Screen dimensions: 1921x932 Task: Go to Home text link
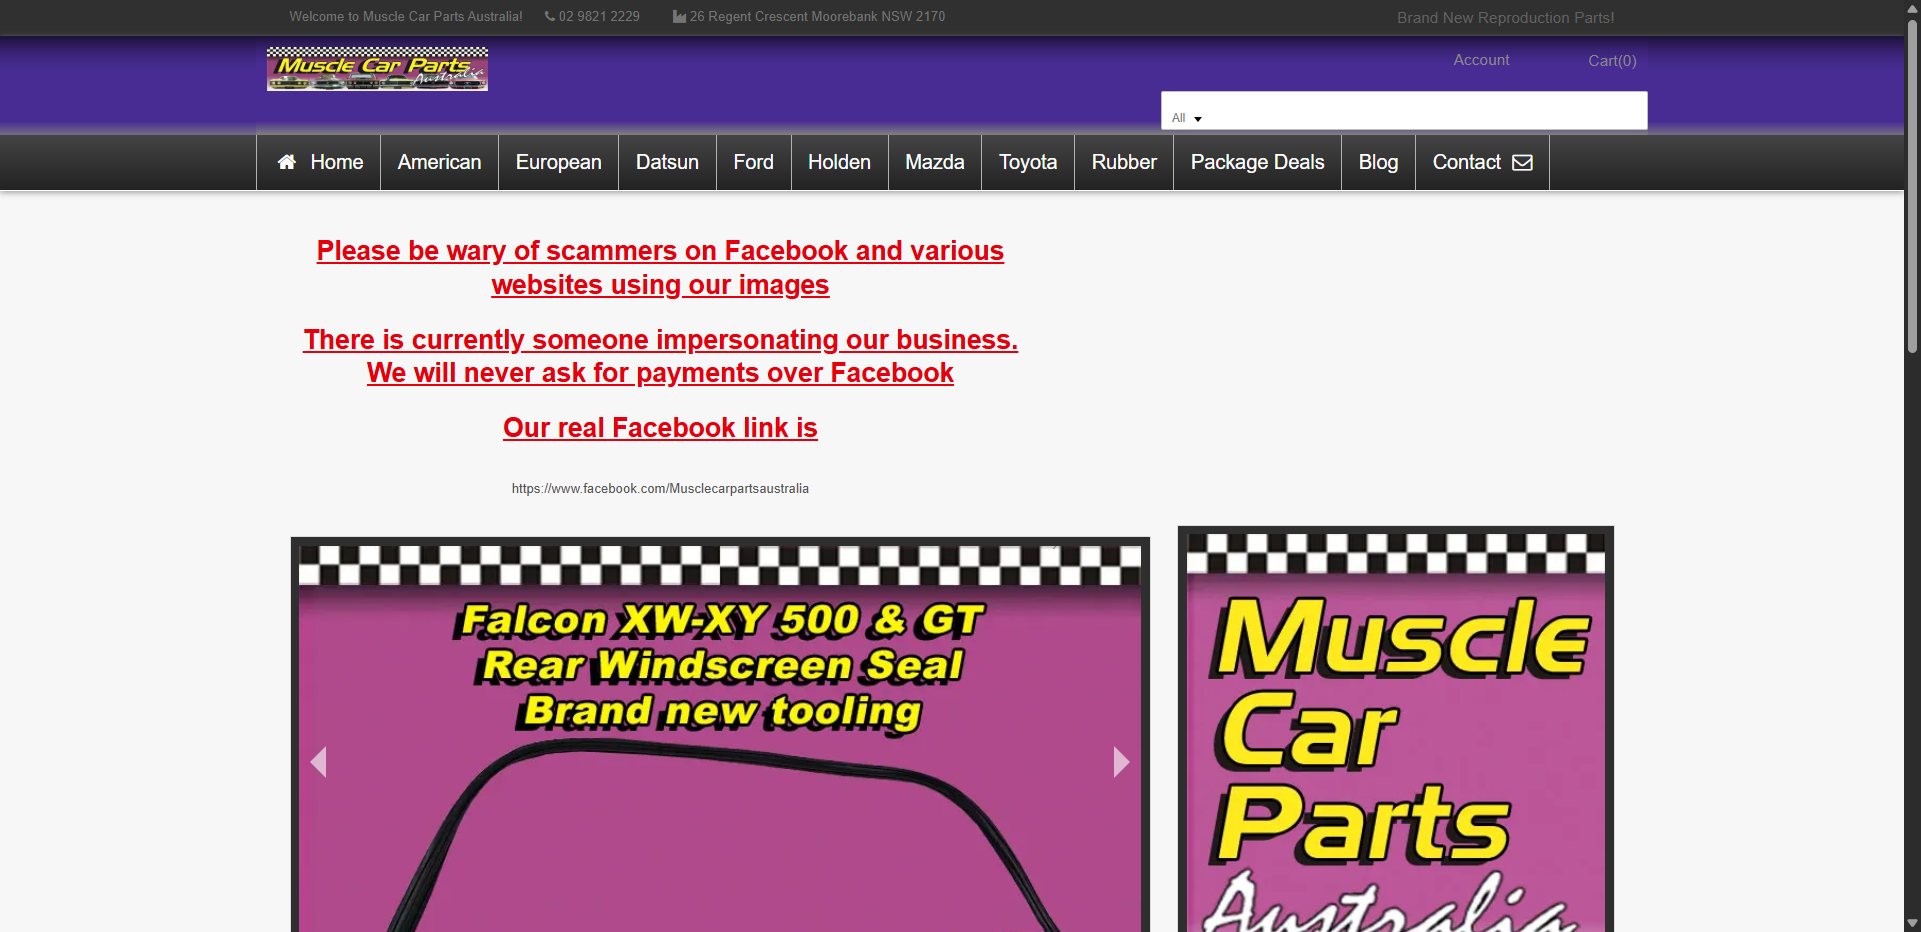(337, 162)
